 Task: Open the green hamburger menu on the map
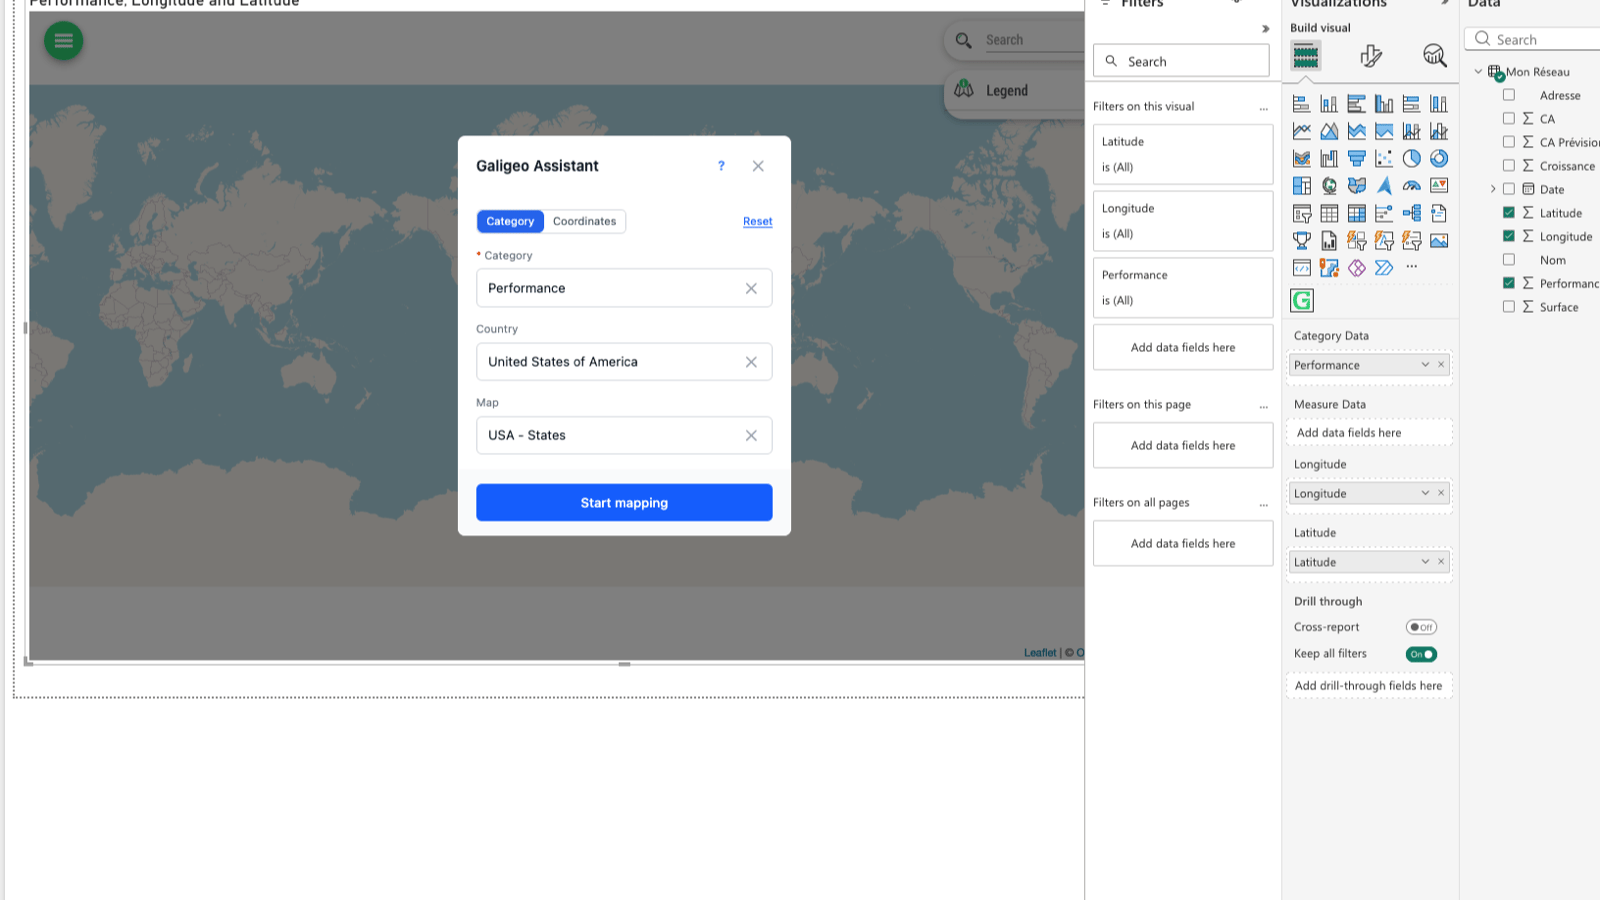63,41
